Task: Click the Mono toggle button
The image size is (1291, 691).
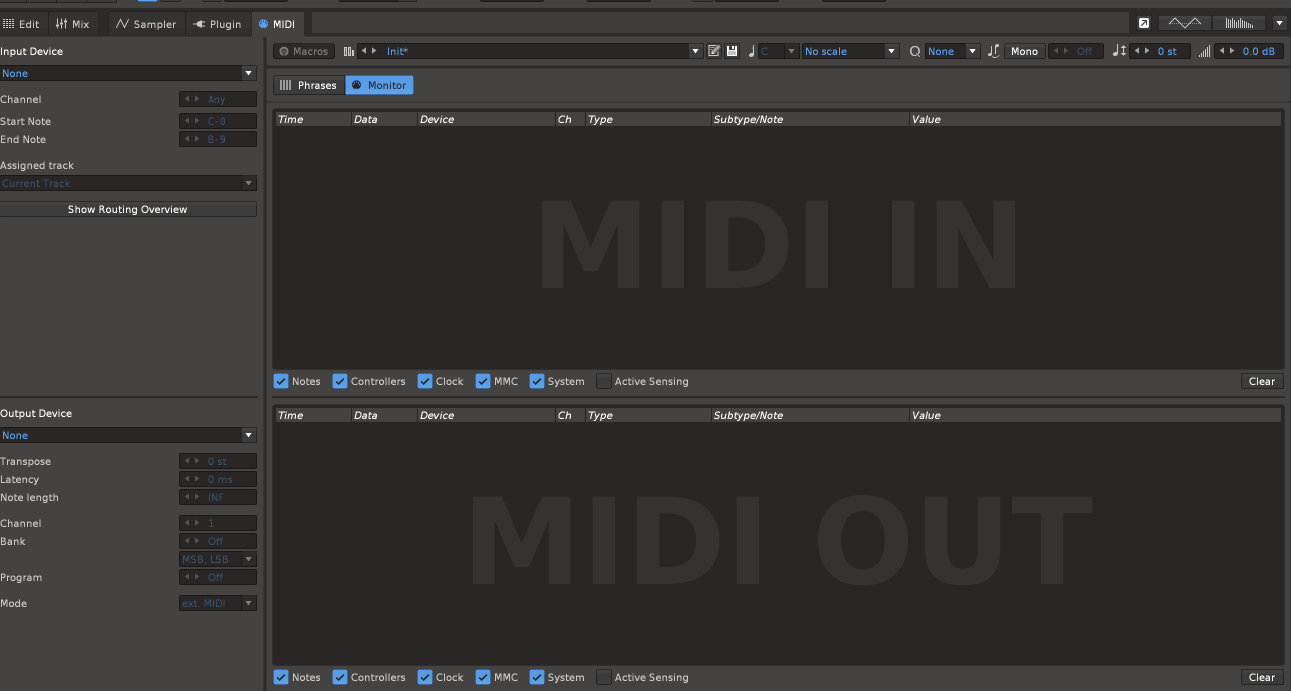Action: [x=1024, y=51]
